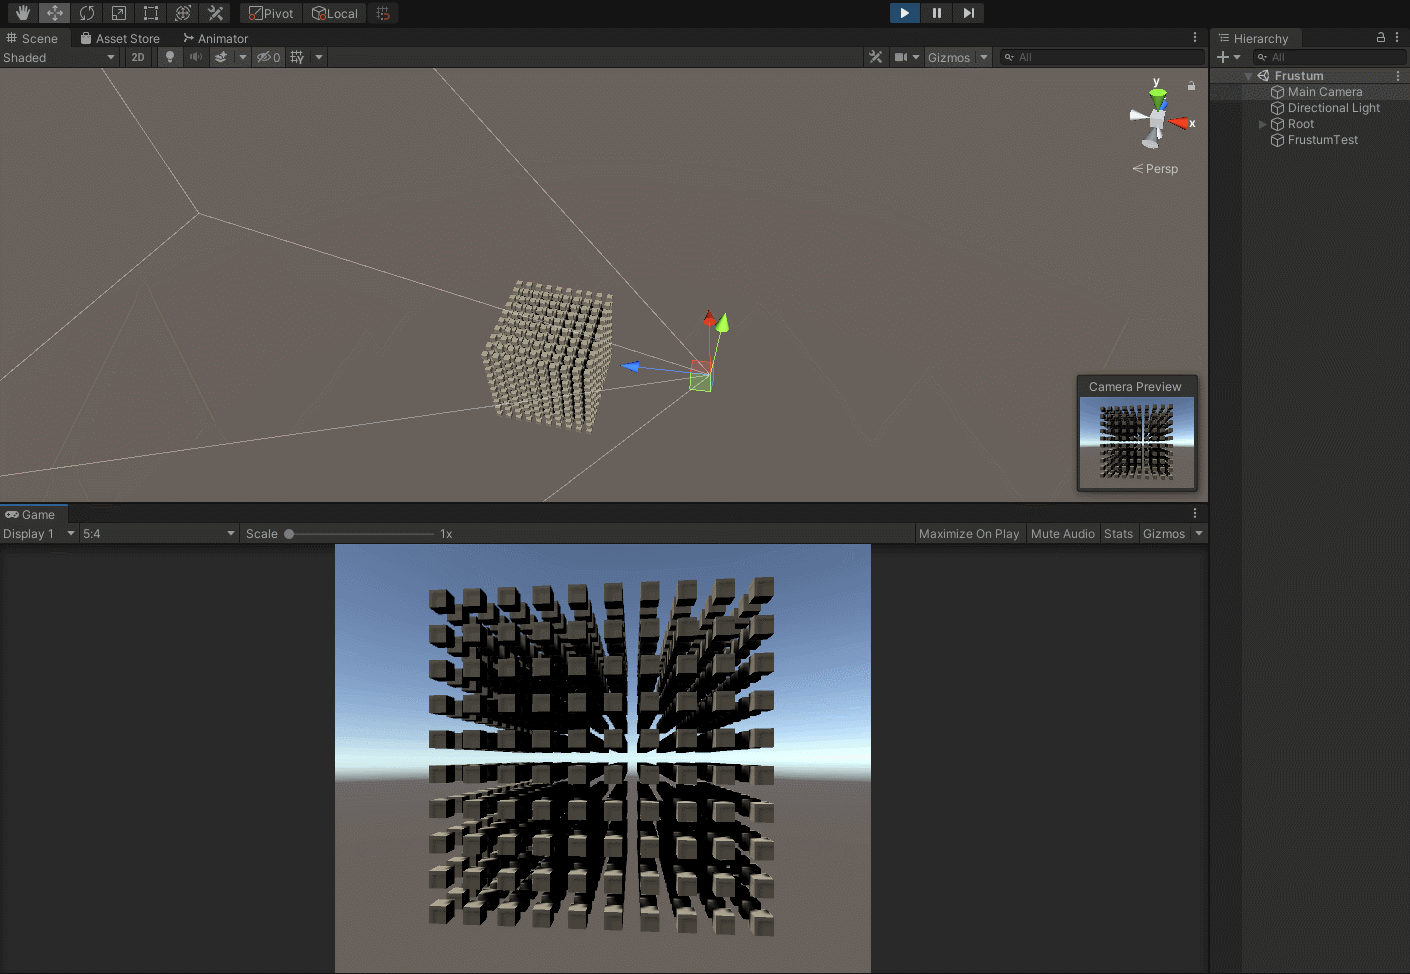
Task: Select the Rotate tool
Action: click(87, 13)
